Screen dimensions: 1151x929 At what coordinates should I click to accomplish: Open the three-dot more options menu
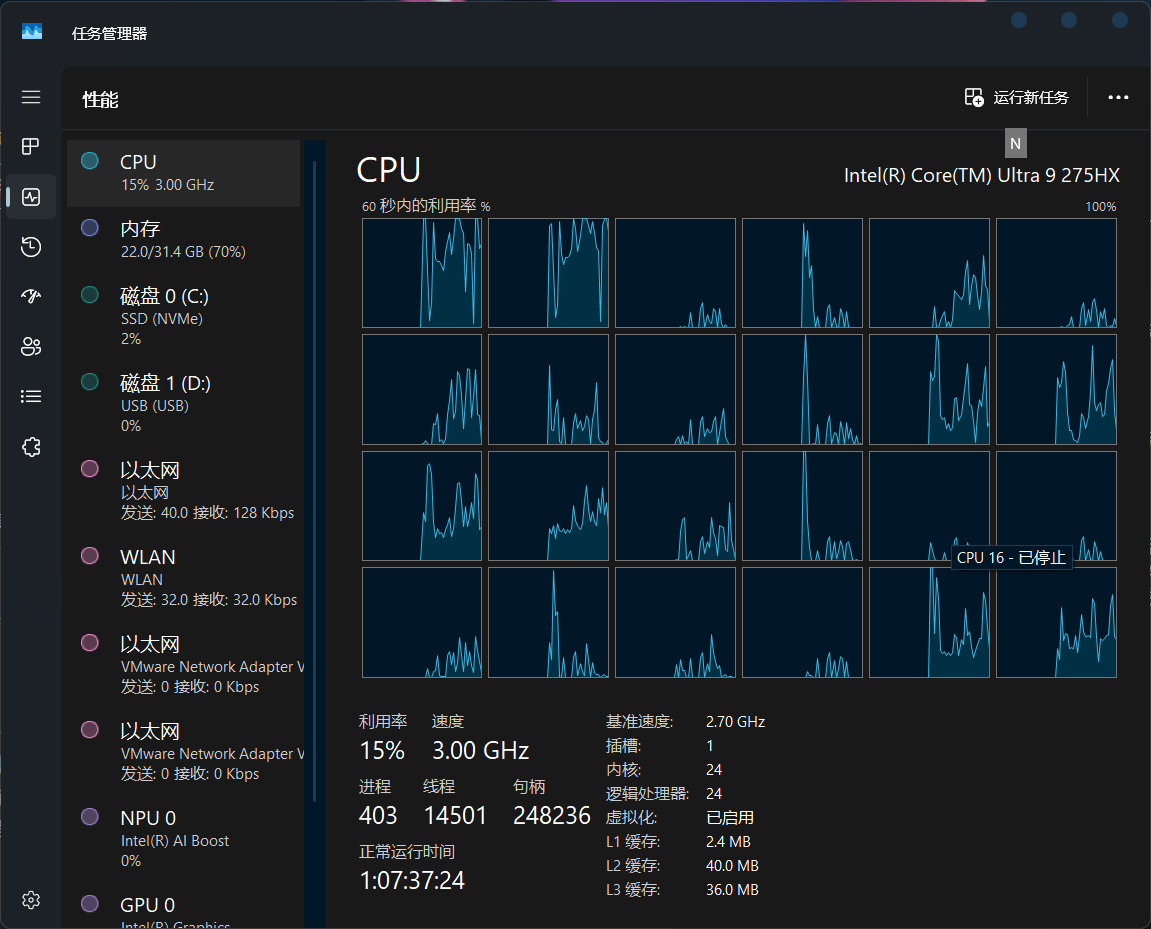(1118, 98)
